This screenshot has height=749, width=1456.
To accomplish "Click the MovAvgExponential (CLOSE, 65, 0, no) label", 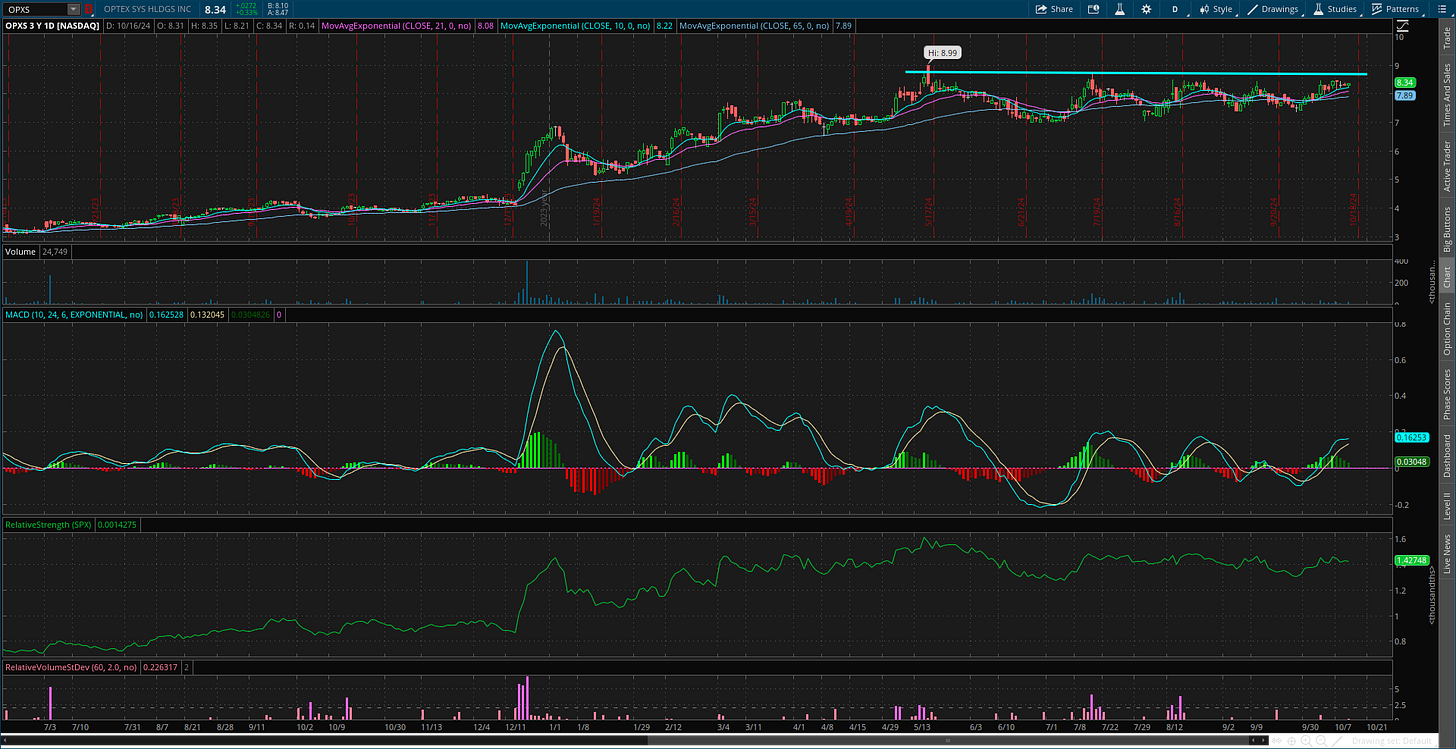I will point(755,24).
